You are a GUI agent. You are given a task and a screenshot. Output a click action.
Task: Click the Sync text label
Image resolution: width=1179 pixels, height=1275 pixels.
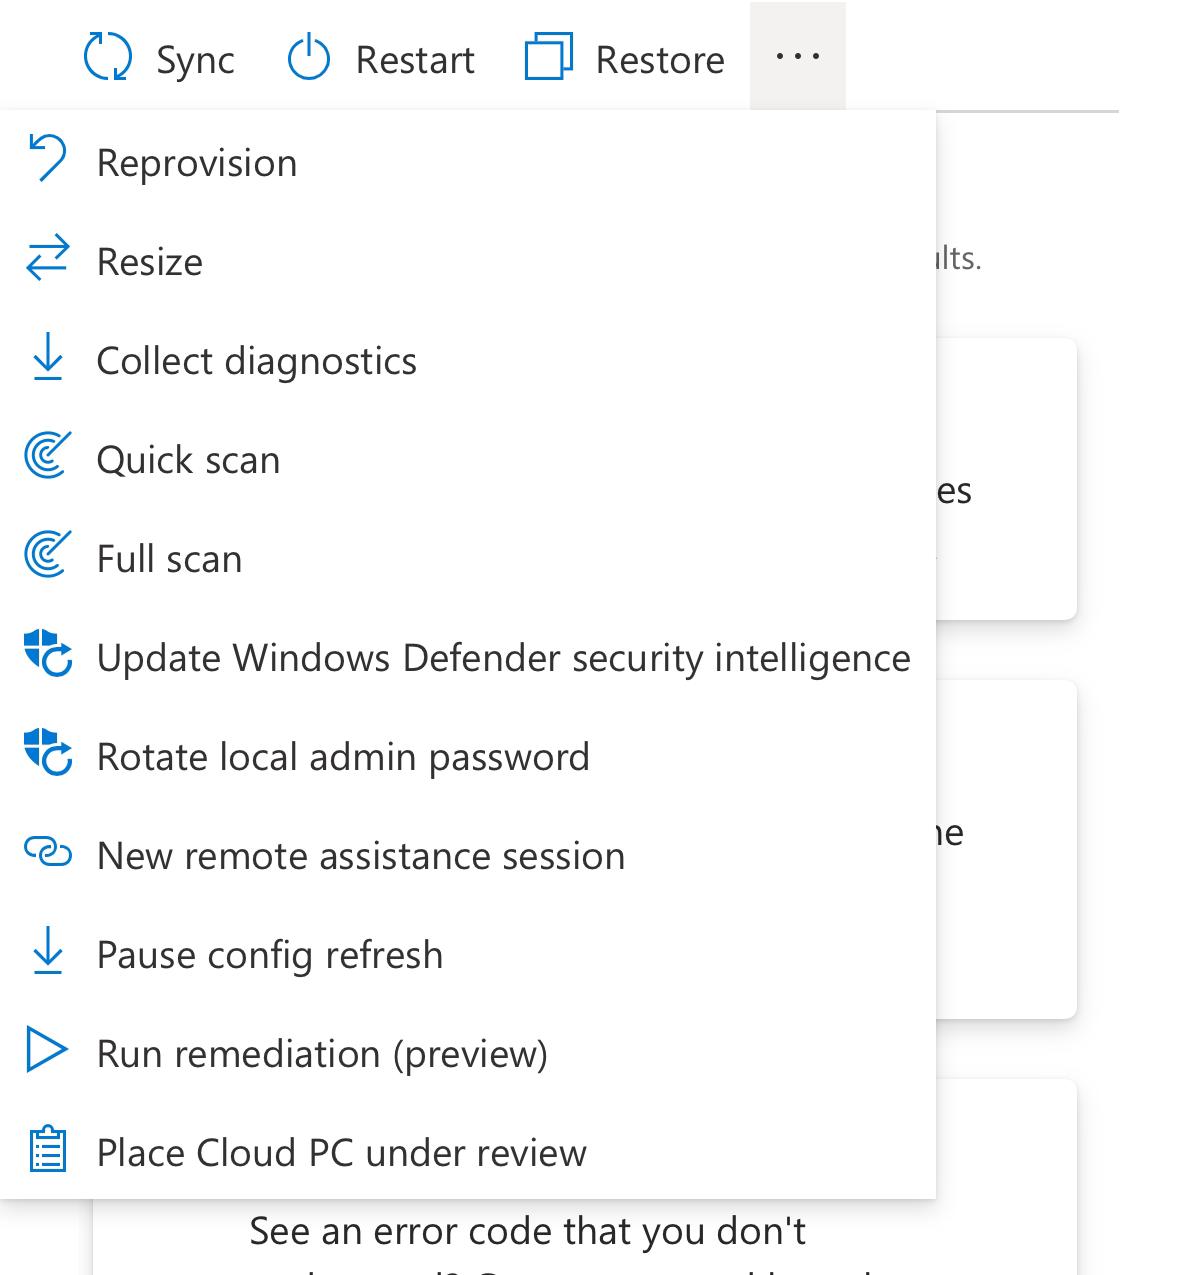point(195,61)
